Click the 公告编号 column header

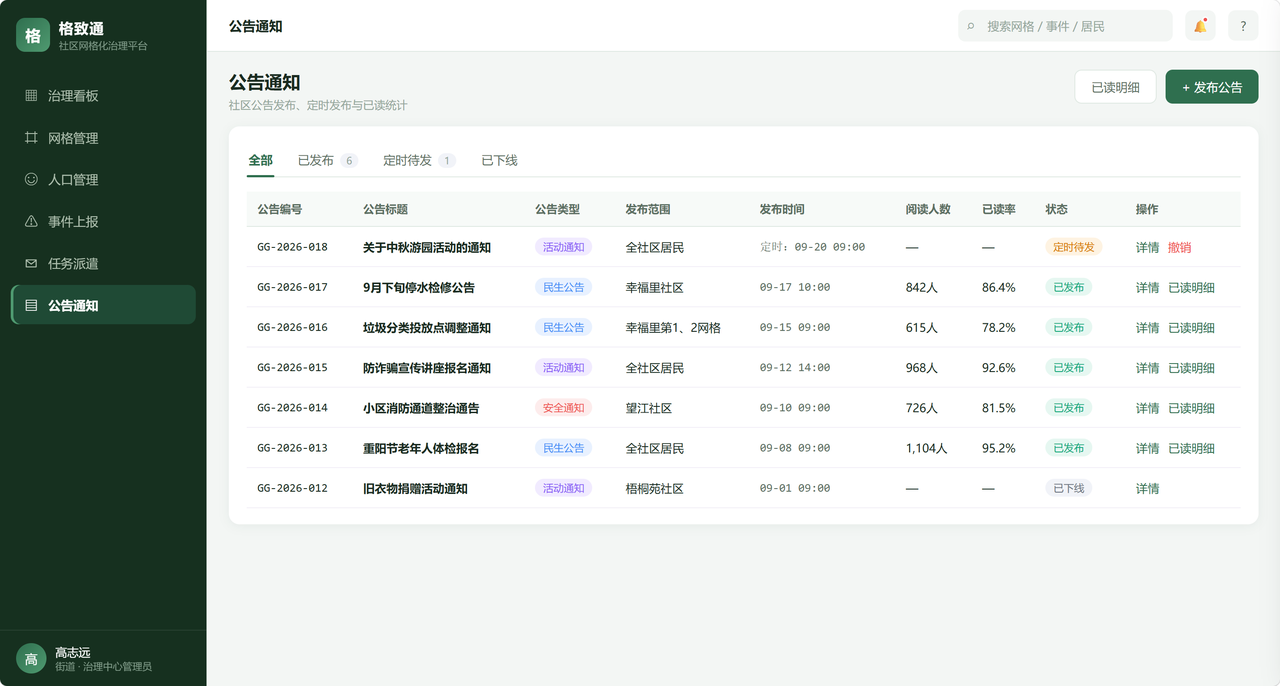click(280, 210)
